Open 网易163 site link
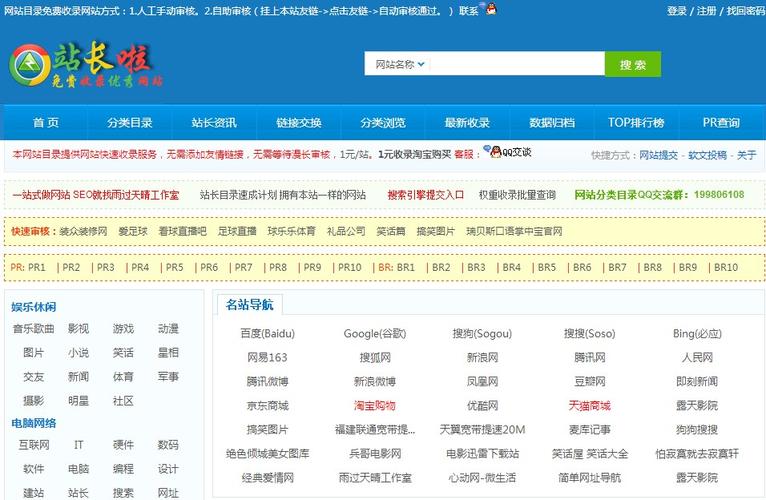Screen dimensions: 766x500 [267, 358]
